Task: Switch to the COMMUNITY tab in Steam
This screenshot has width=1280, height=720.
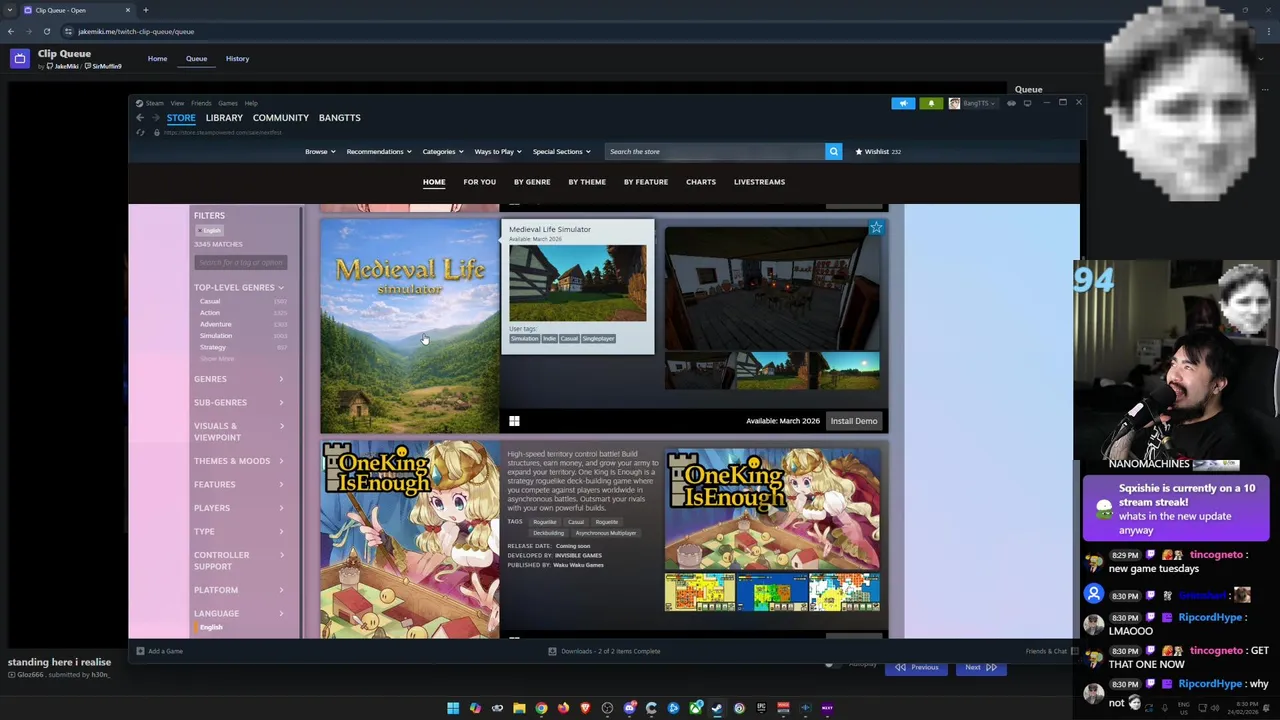Action: tap(281, 118)
